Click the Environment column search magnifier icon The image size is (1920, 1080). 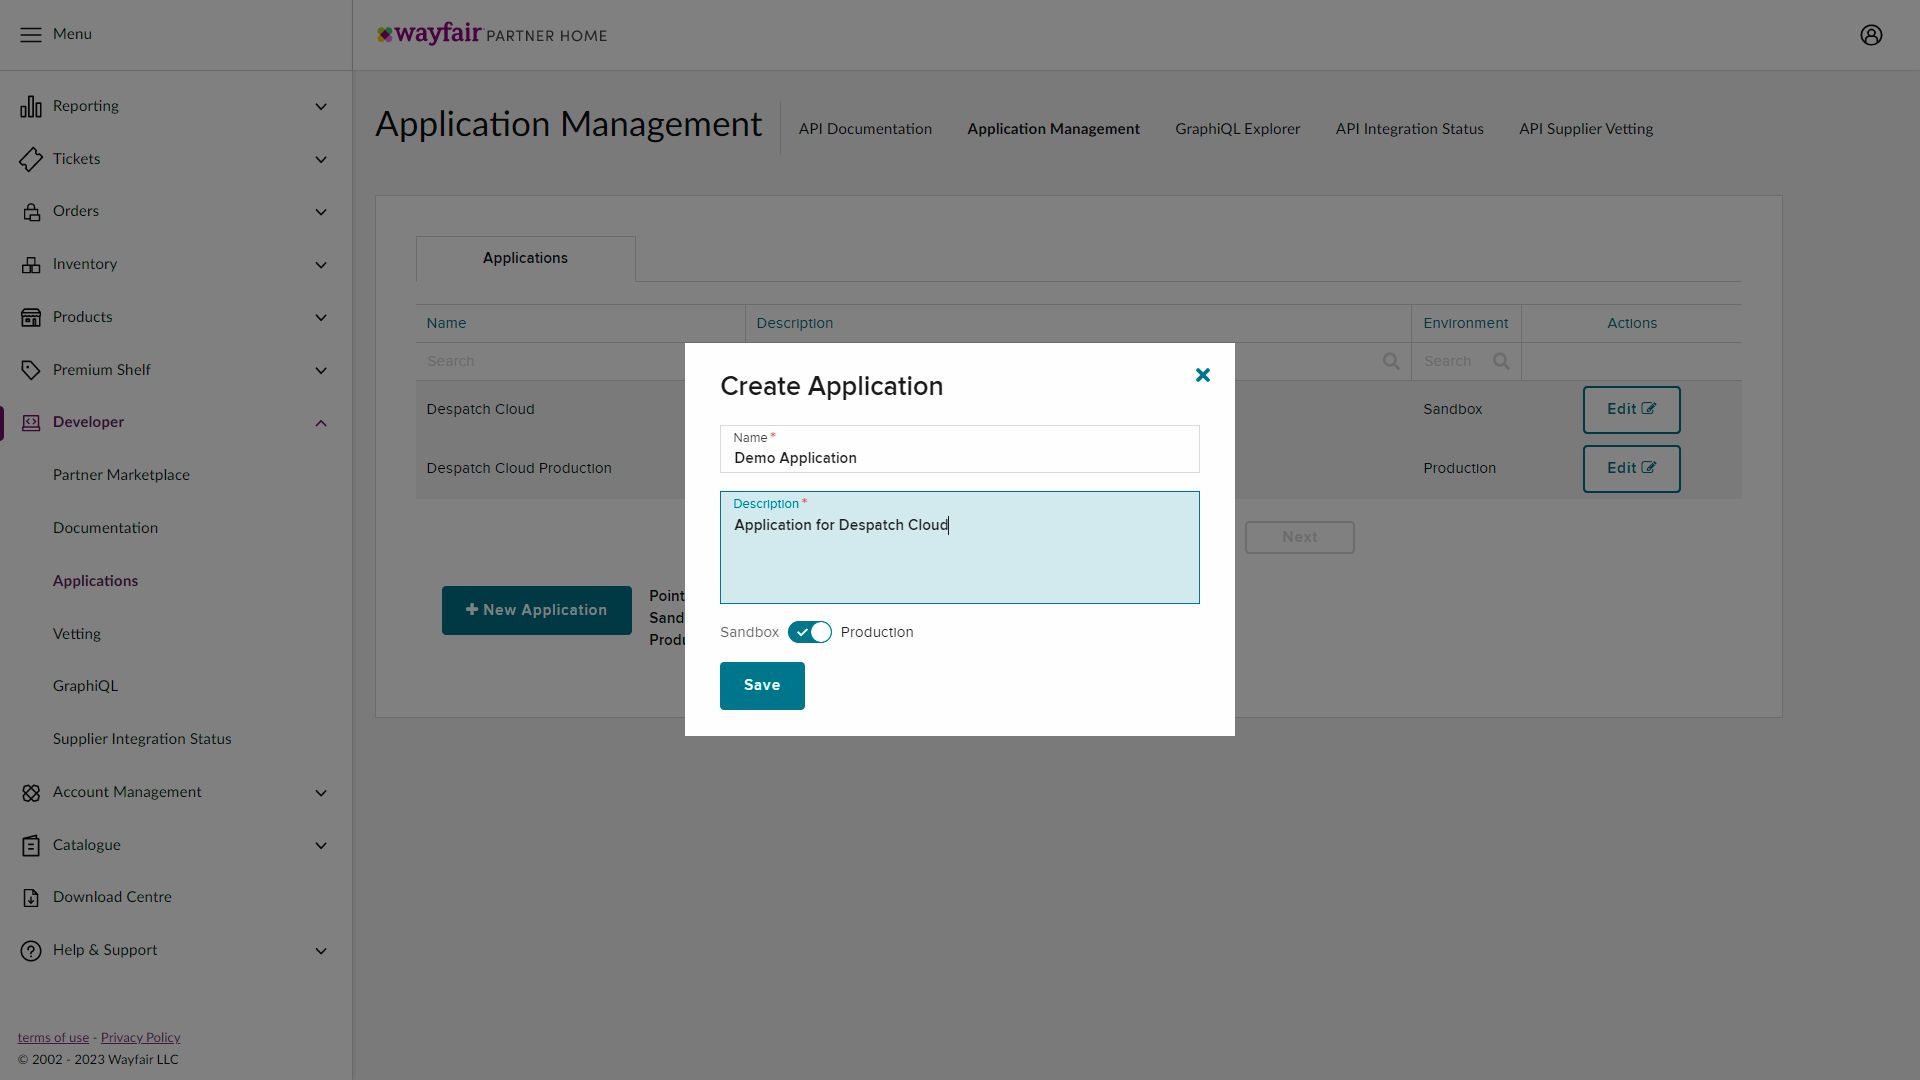click(x=1501, y=361)
